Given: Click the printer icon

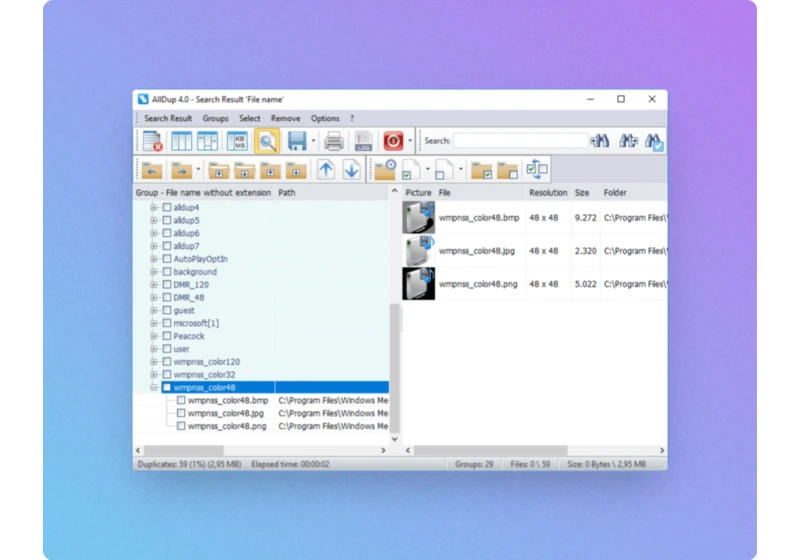Looking at the screenshot, I should (x=334, y=141).
